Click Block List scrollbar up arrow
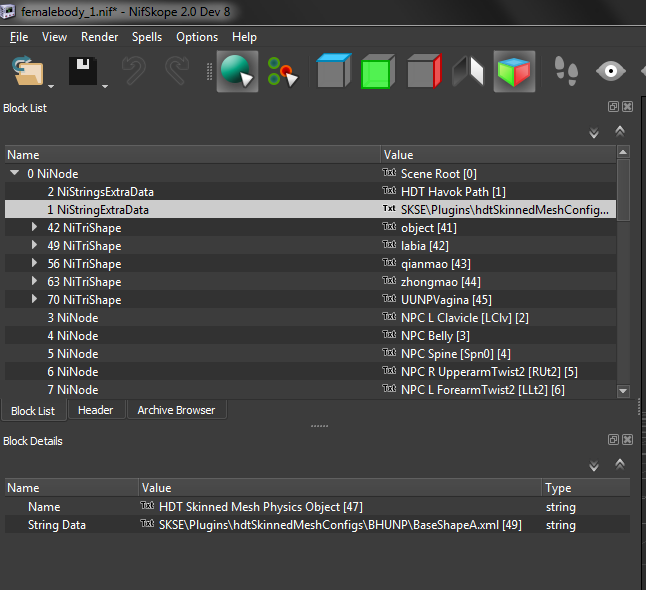 pyautogui.click(x=623, y=152)
